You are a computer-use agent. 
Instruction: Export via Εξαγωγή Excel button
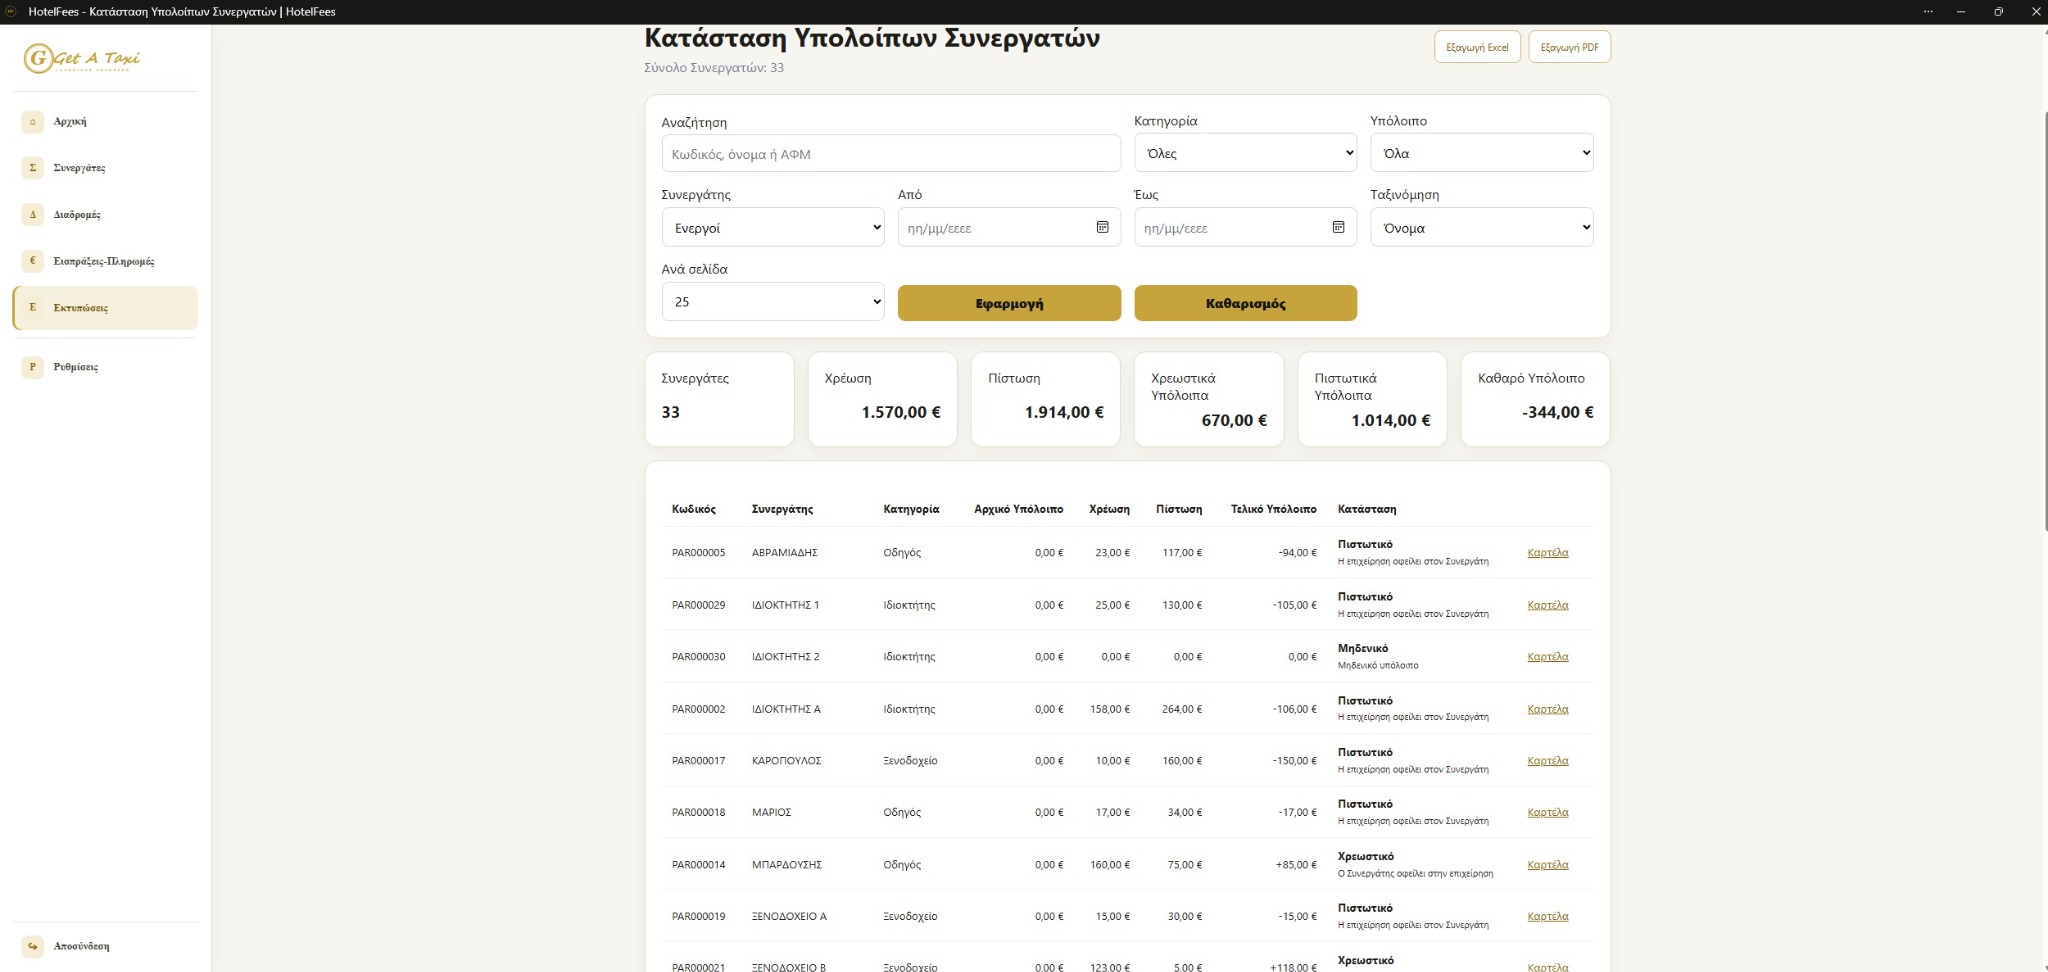click(x=1477, y=47)
